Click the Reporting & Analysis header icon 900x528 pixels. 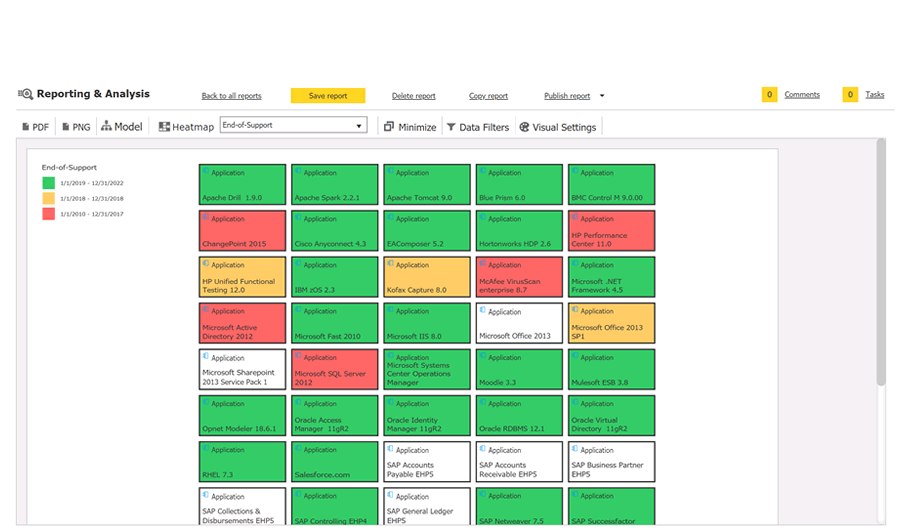25,94
